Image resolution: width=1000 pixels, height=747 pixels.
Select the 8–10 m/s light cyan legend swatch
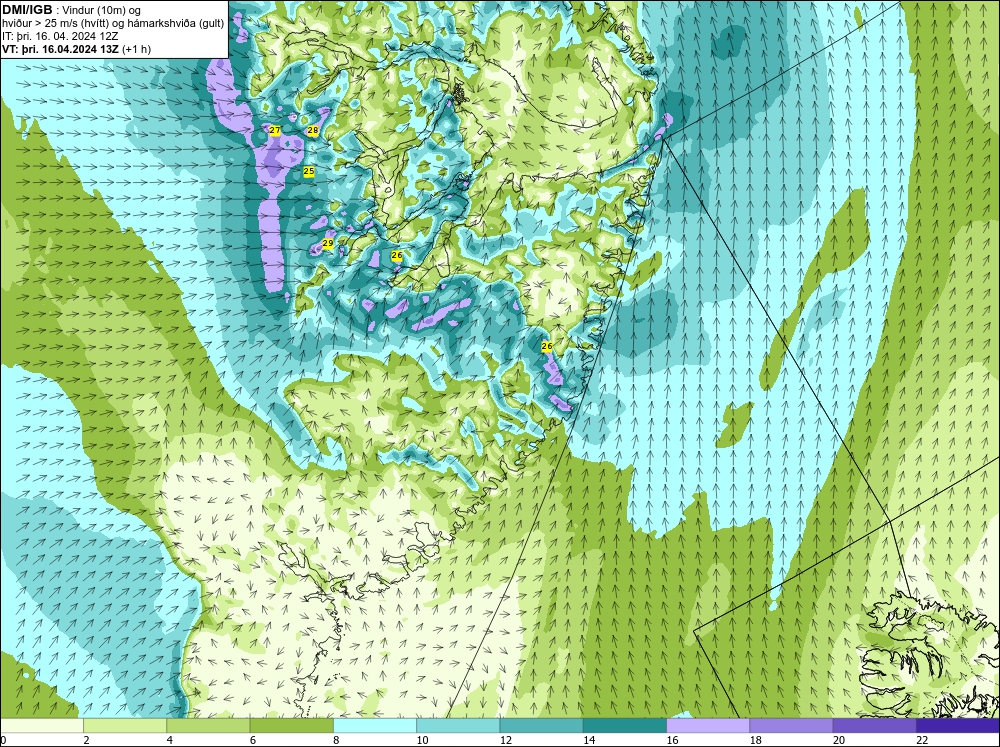pyautogui.click(x=375, y=726)
